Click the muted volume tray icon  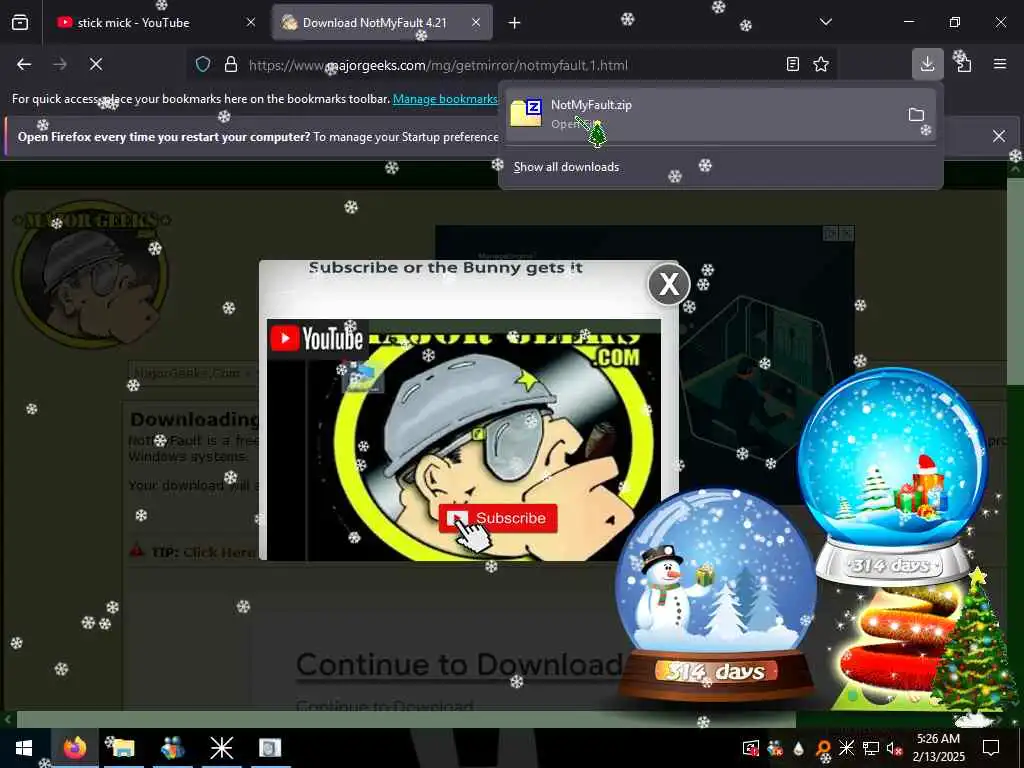pos(893,748)
